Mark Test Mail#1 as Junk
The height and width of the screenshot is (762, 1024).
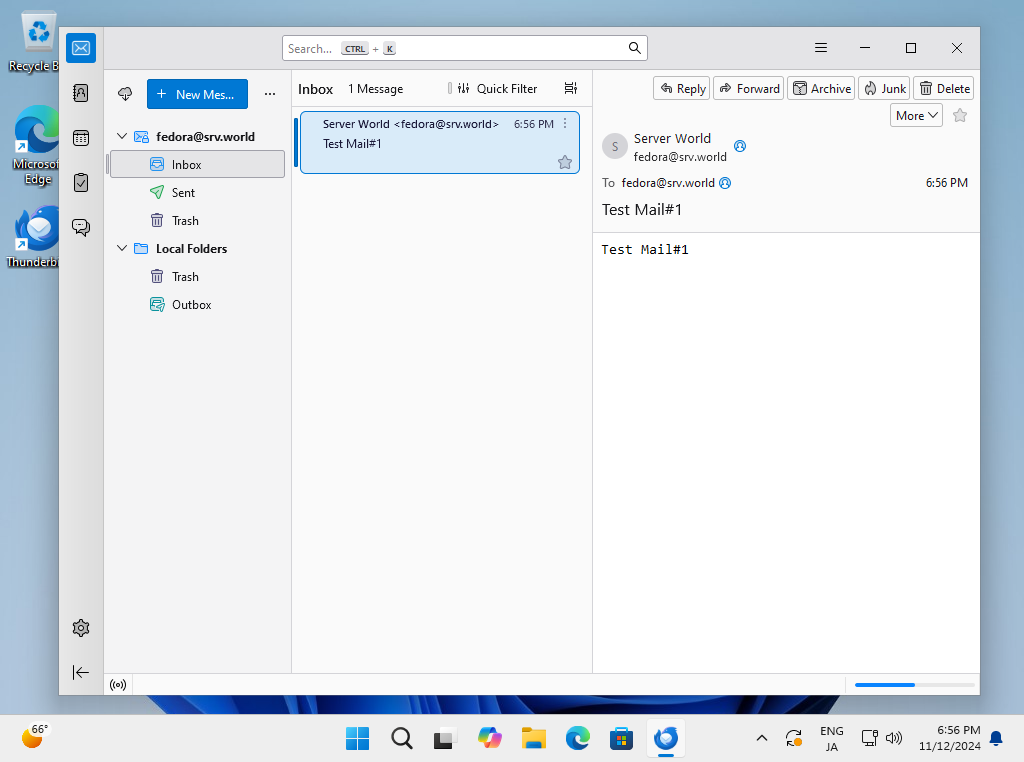(x=884, y=88)
